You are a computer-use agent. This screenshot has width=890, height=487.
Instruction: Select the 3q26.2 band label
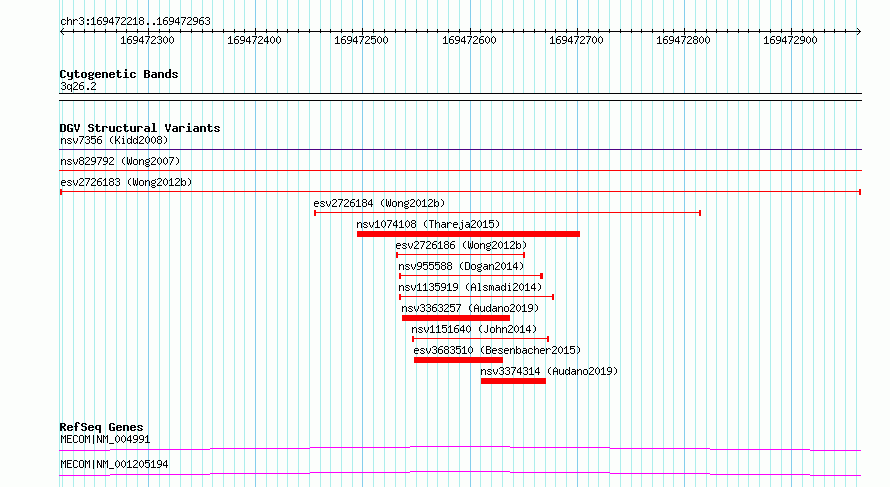click(78, 86)
